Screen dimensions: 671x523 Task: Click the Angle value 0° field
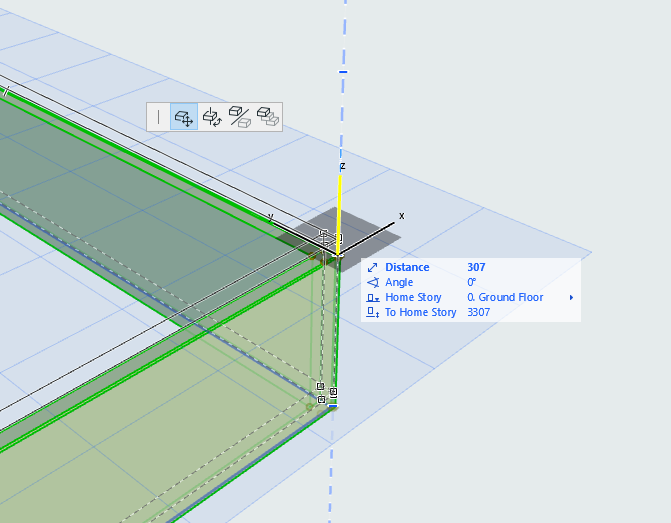(x=471, y=282)
